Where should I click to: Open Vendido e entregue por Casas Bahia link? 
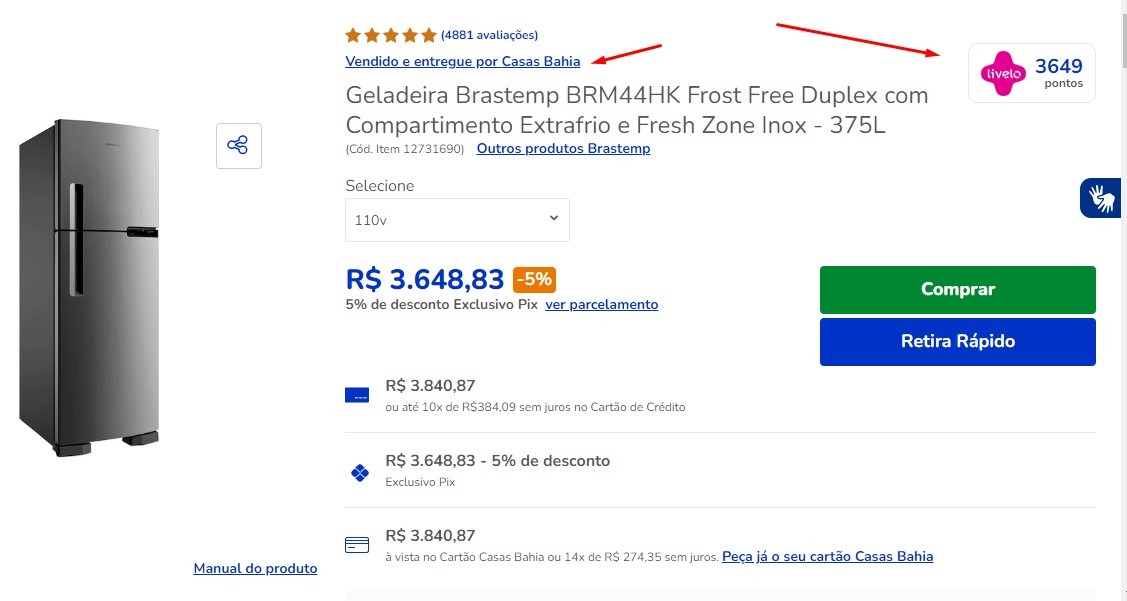click(x=463, y=62)
